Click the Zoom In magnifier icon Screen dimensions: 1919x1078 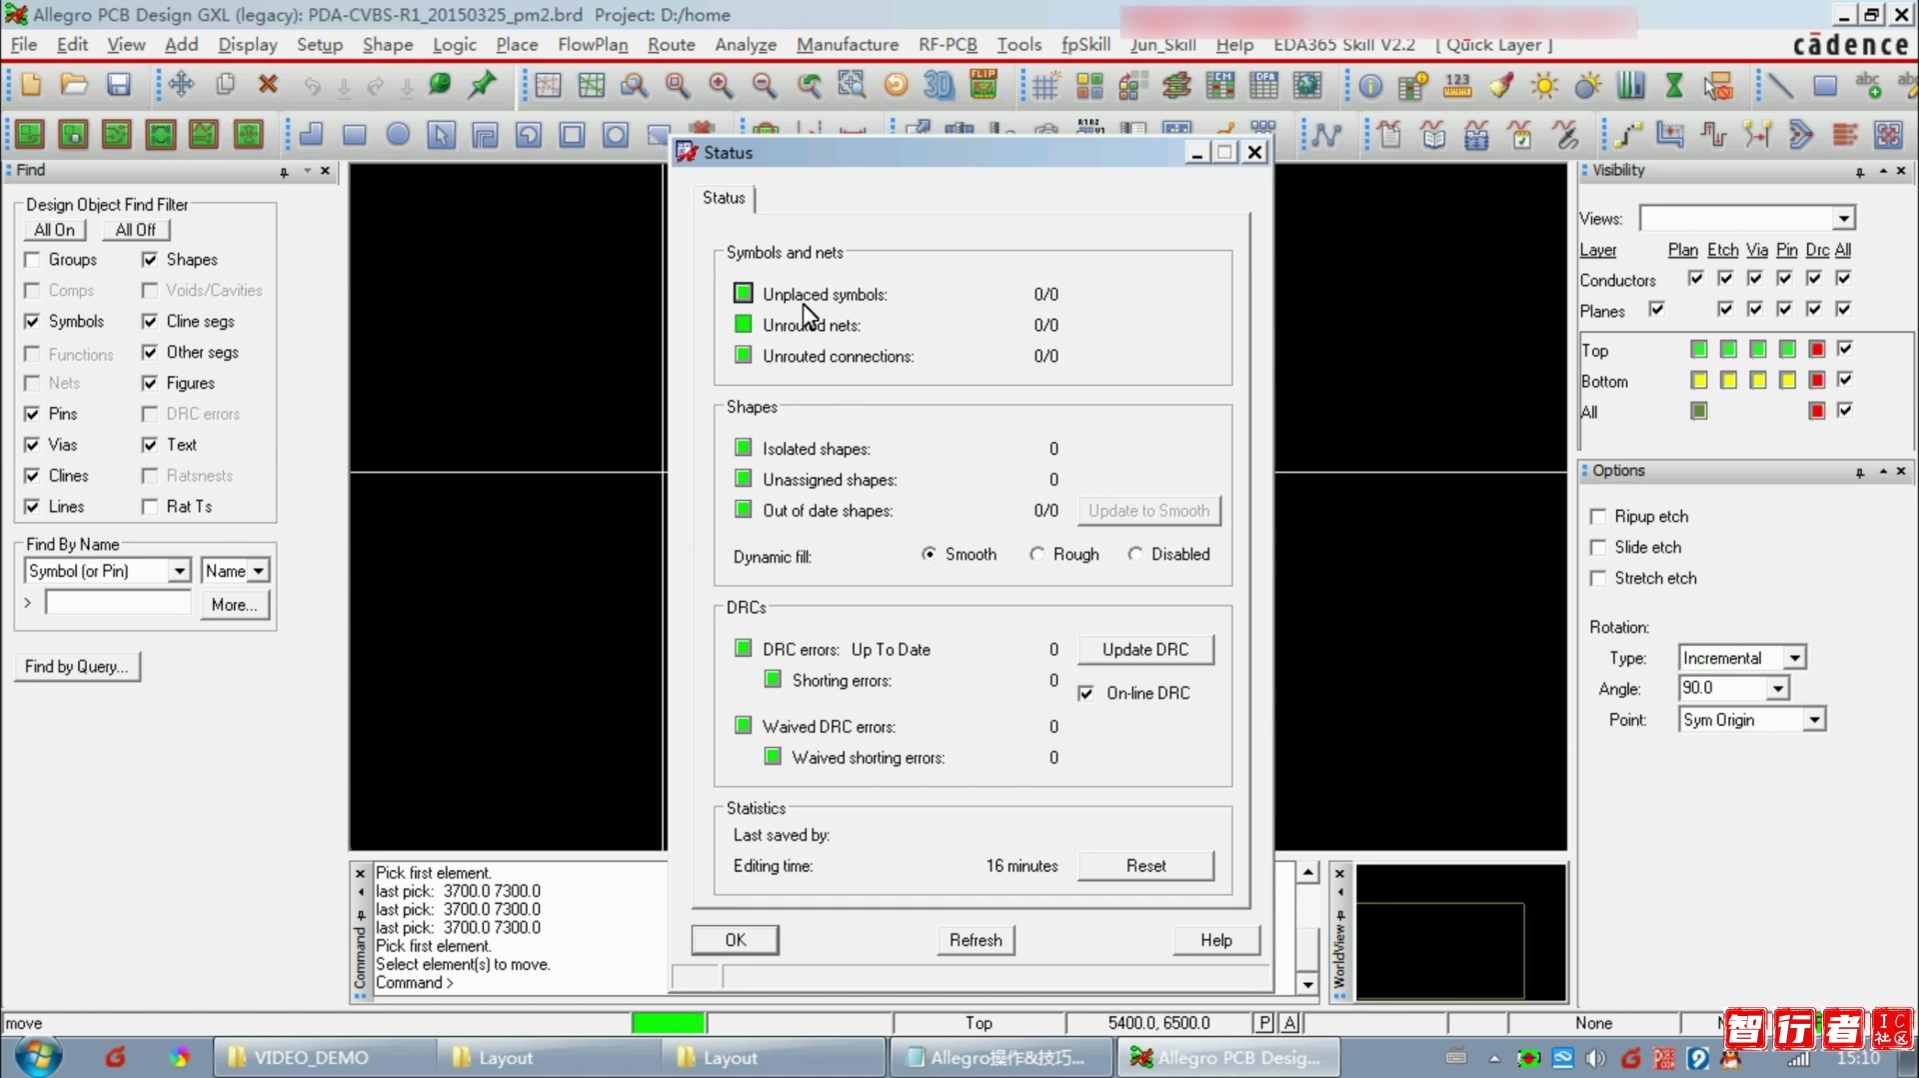pos(721,85)
